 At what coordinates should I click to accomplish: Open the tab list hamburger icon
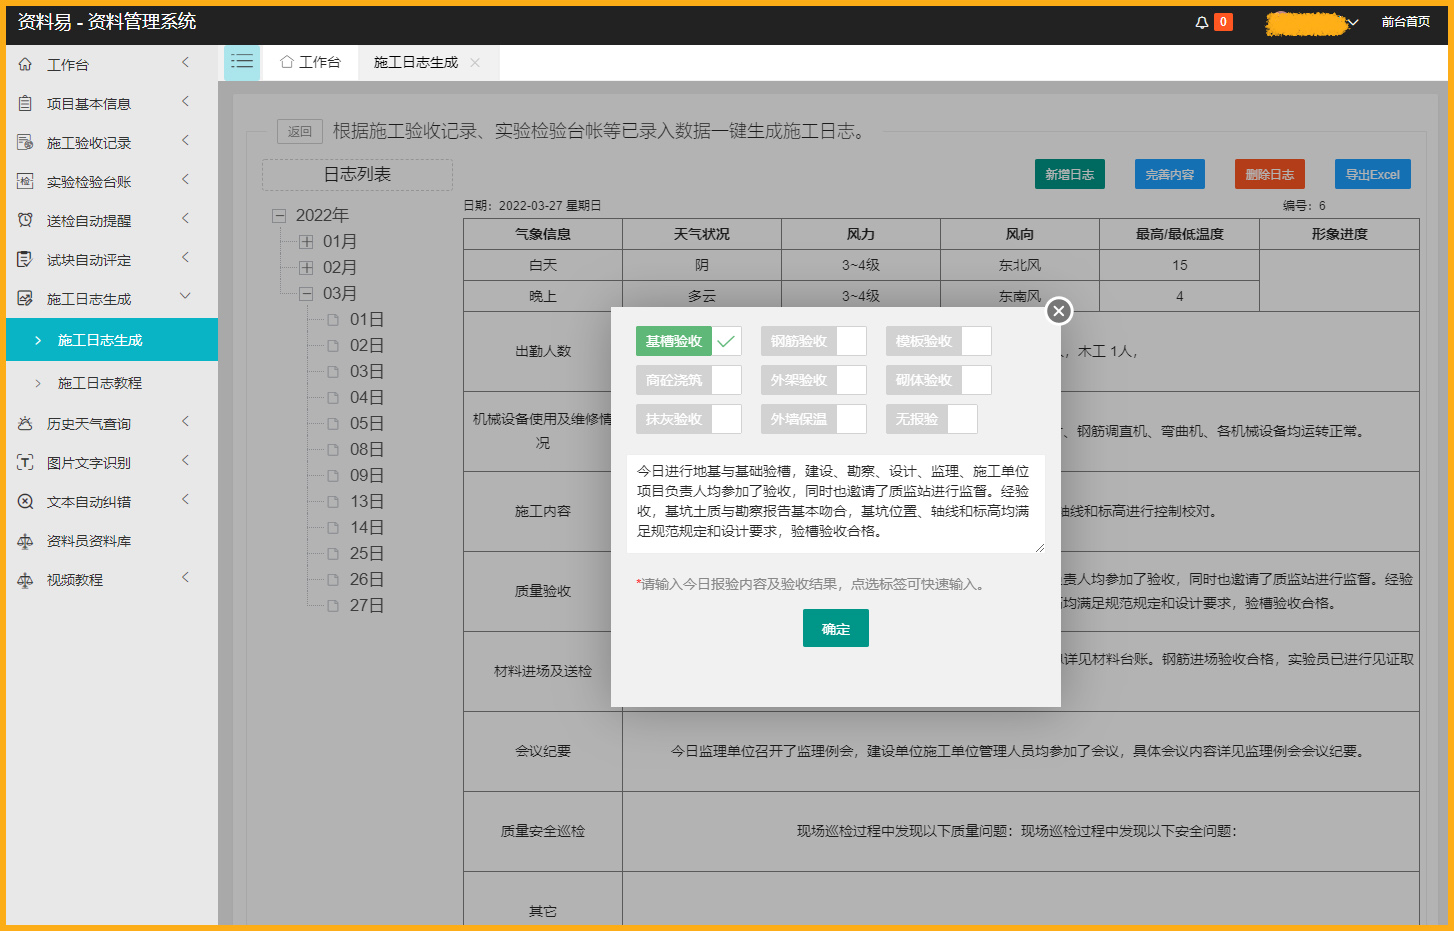pos(241,61)
